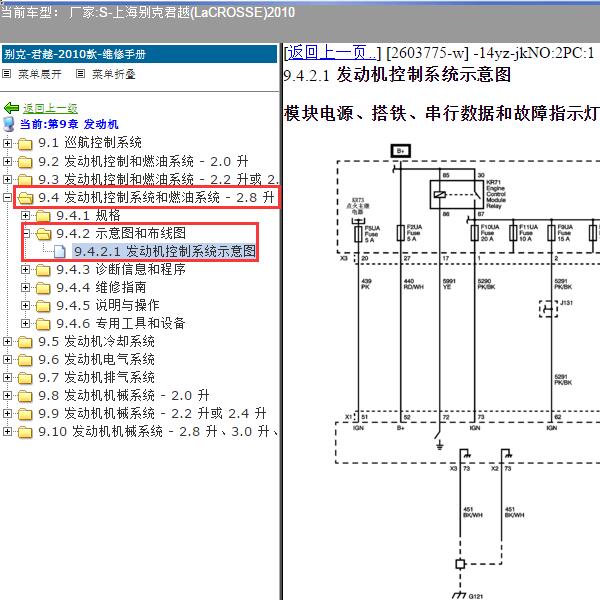The image size is (600, 600).
Task: Expand the 9.9 发动机机械系统 node
Action: pos(7,413)
